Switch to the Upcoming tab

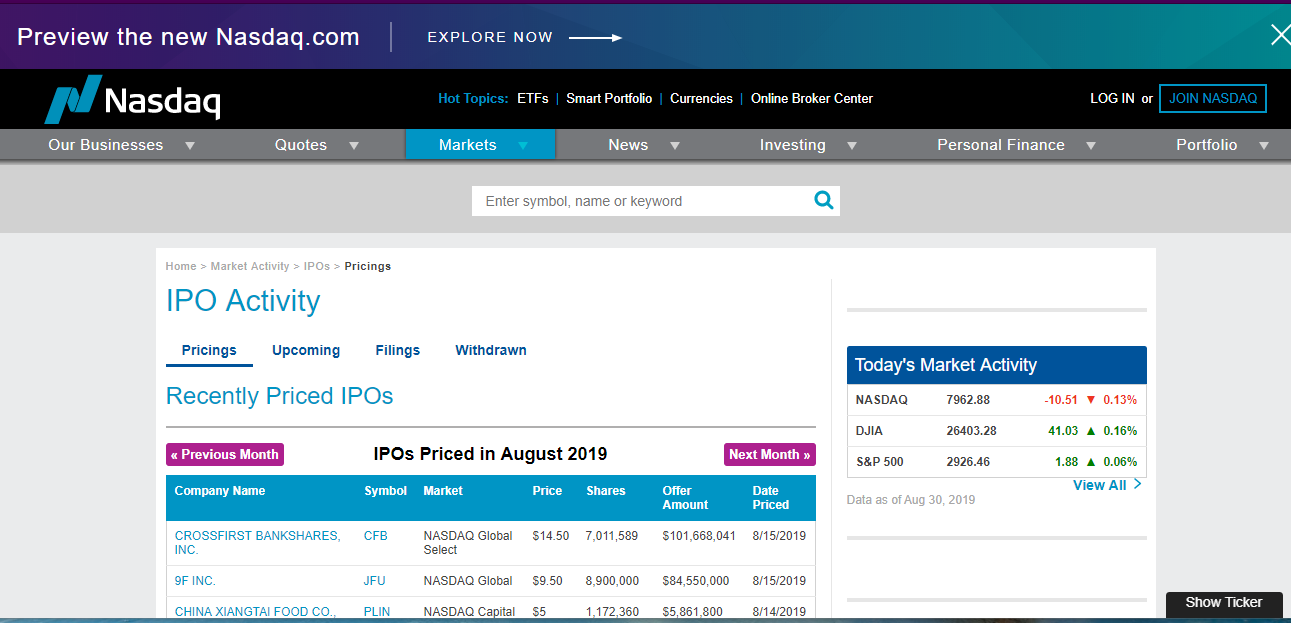click(x=306, y=350)
